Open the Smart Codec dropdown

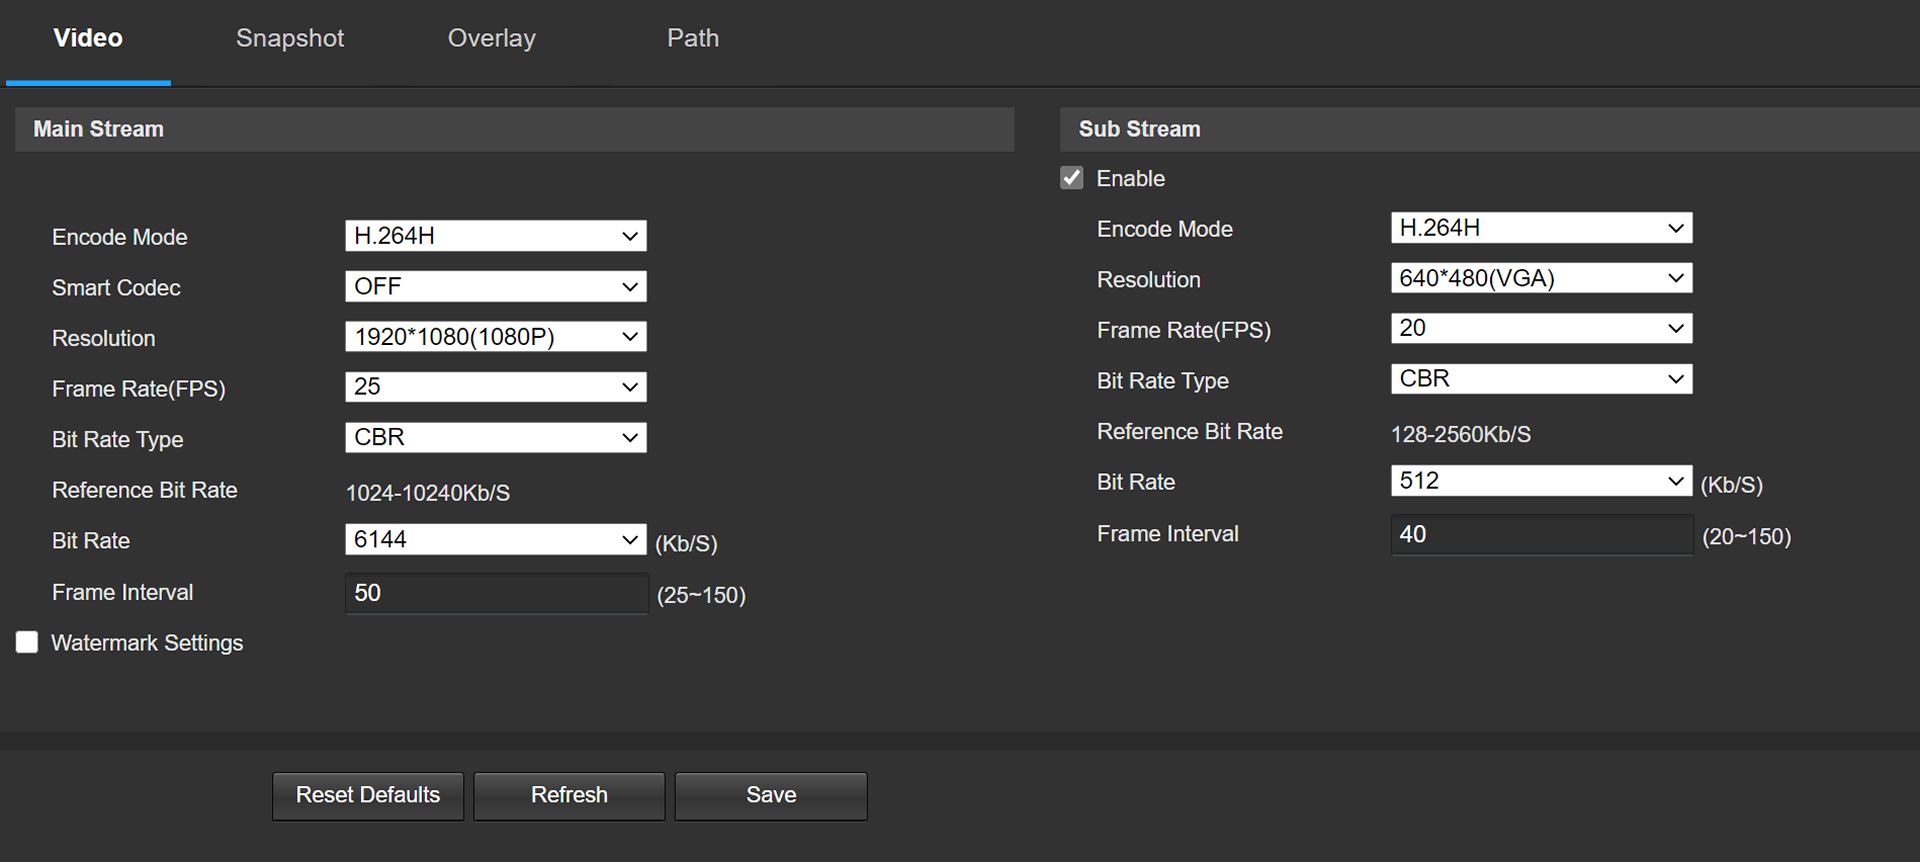click(496, 287)
